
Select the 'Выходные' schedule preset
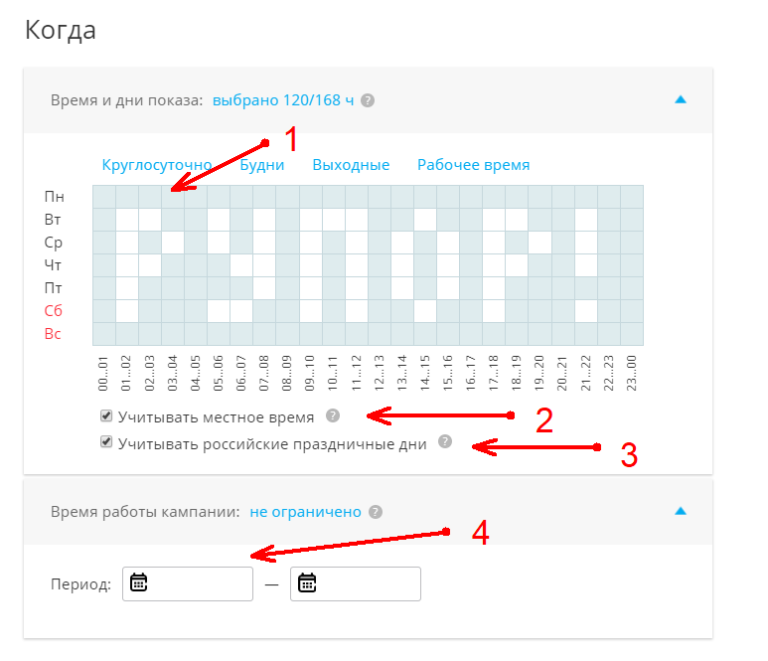351,165
